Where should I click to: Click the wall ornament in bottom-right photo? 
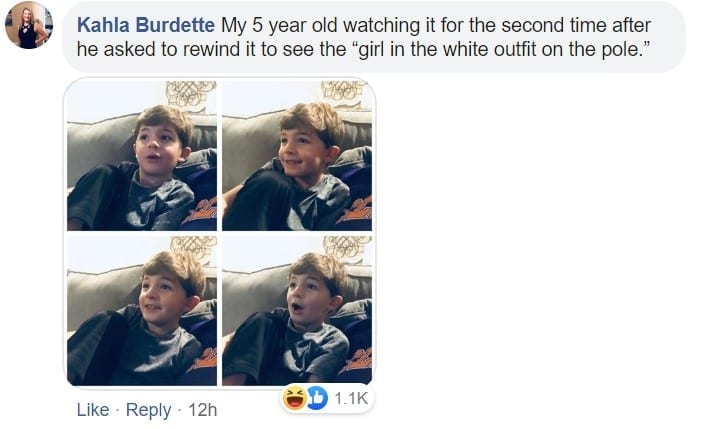346,248
